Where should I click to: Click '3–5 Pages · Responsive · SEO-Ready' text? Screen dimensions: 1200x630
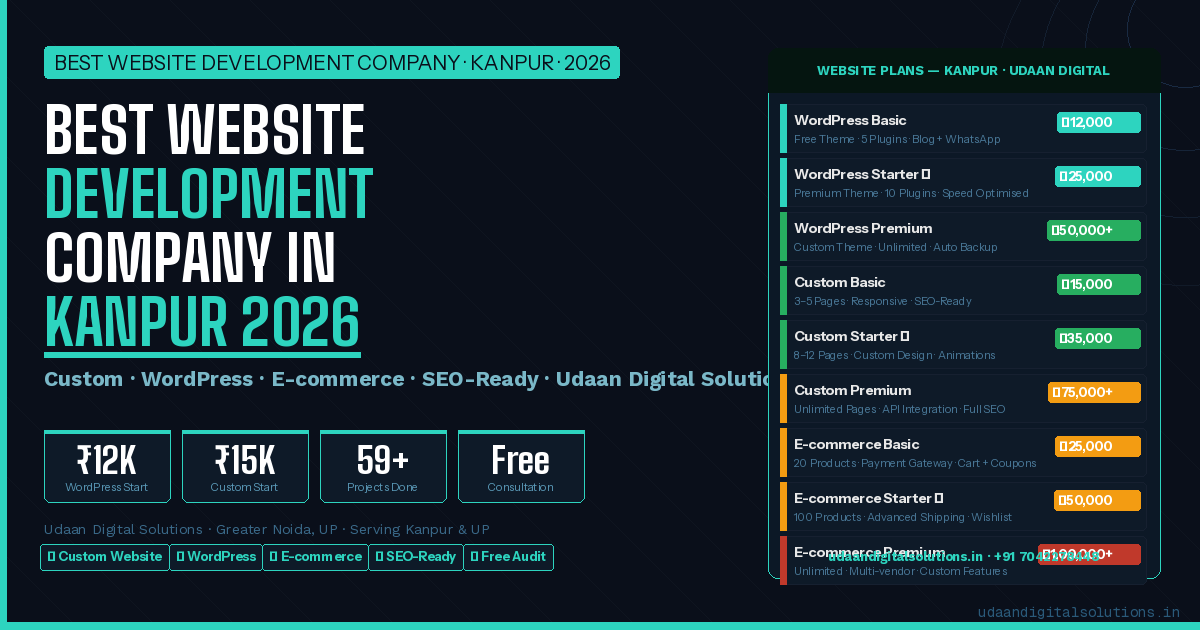(882, 302)
